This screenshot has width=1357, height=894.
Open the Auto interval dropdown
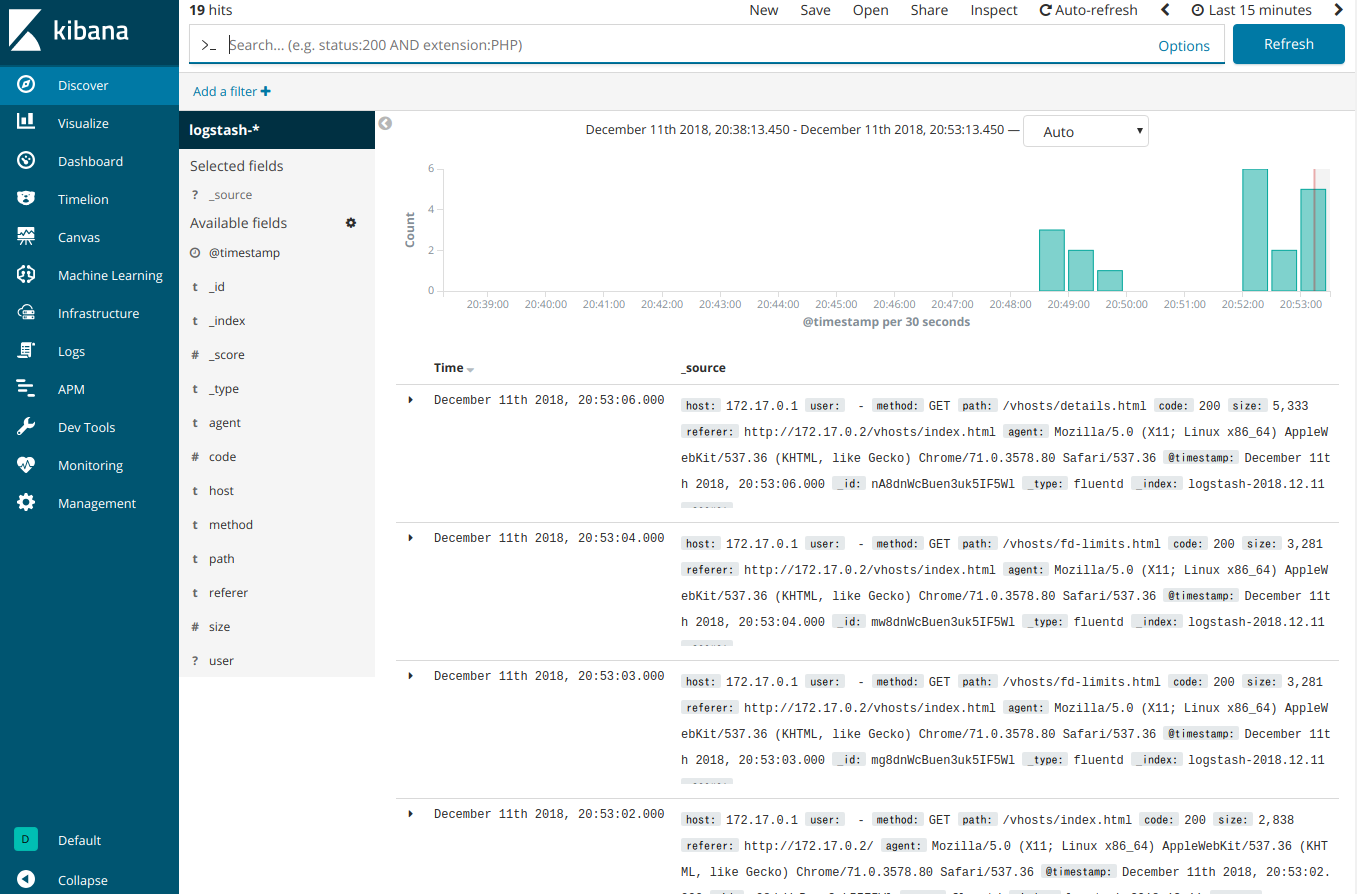pyautogui.click(x=1085, y=131)
